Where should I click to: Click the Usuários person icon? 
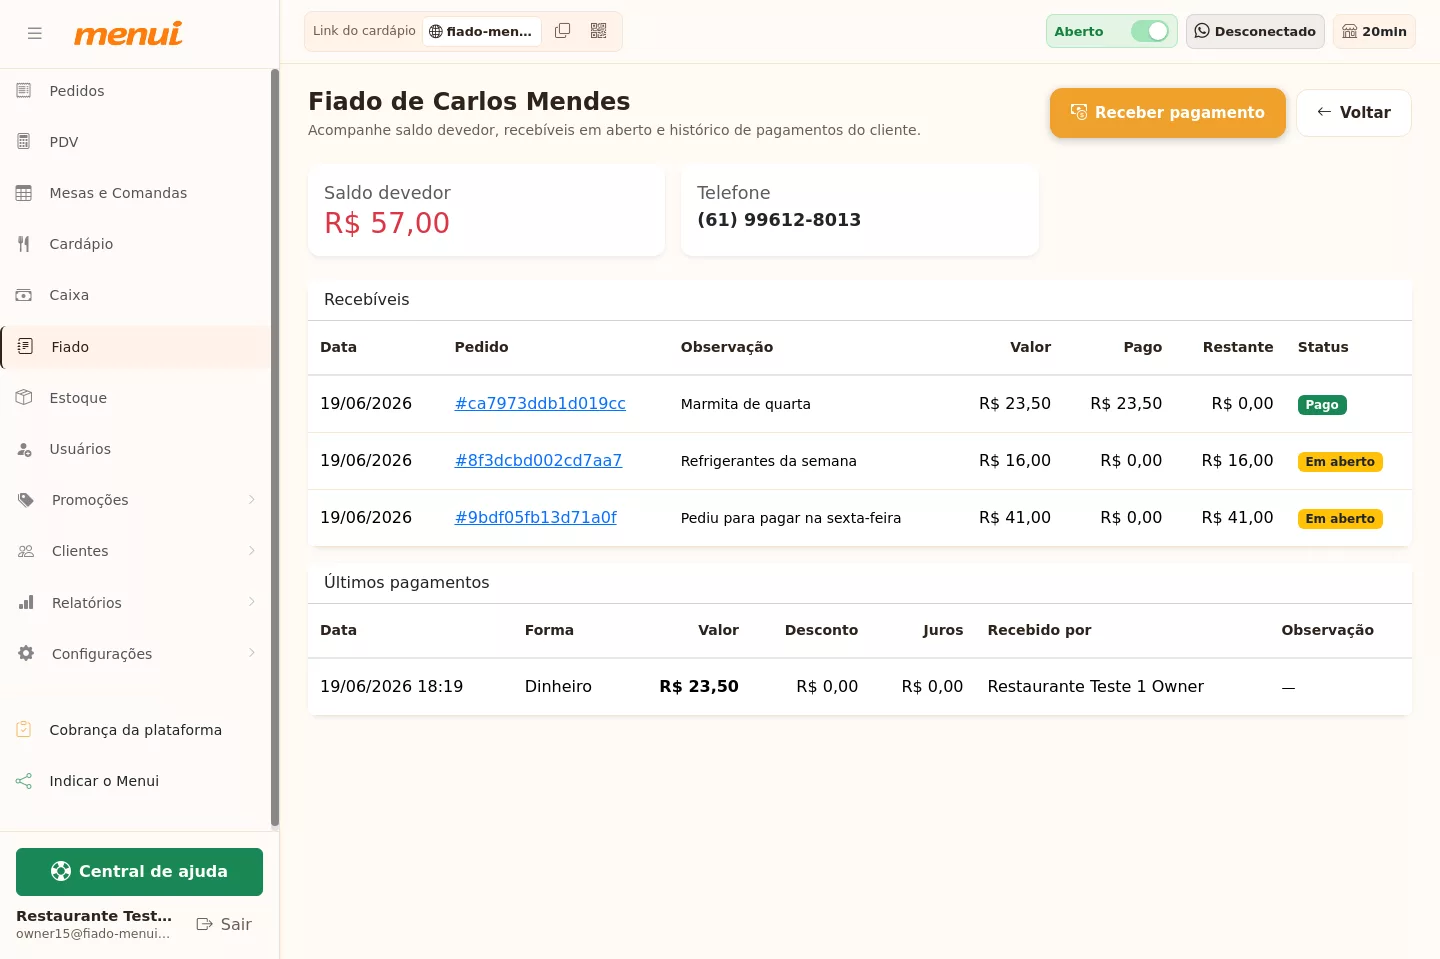(24, 449)
